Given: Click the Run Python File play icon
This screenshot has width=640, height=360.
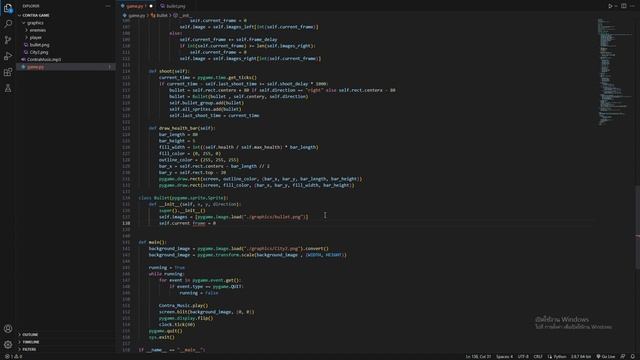Looking at the screenshot, I should (610, 6).
